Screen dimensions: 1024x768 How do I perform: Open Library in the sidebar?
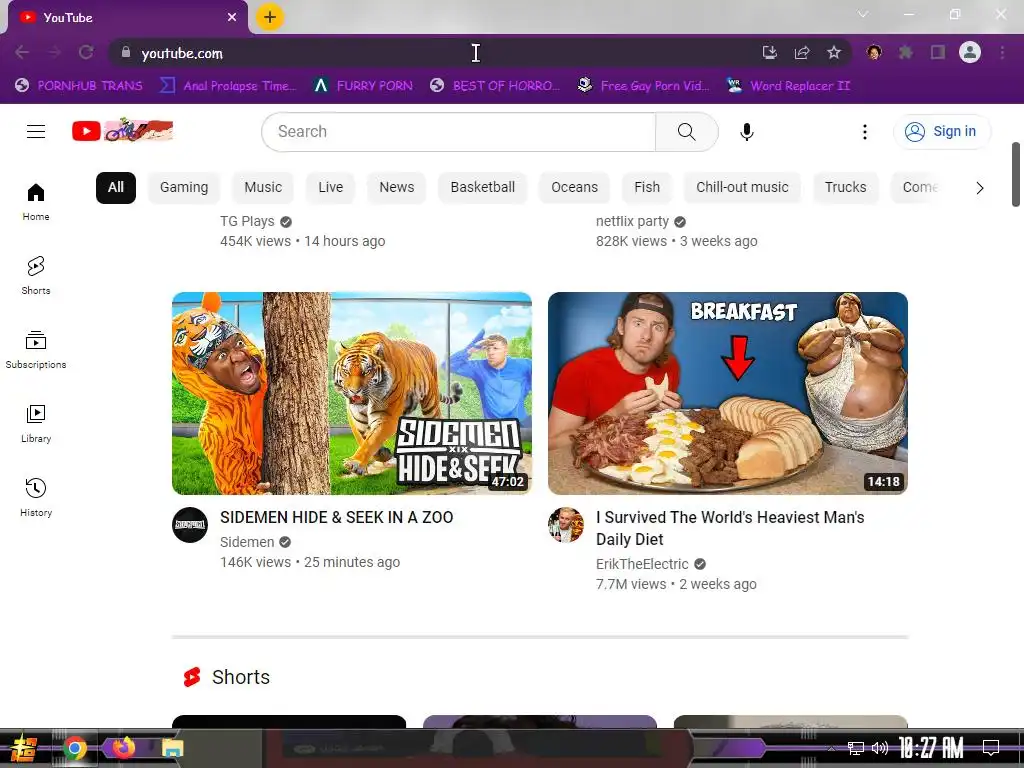[36, 424]
